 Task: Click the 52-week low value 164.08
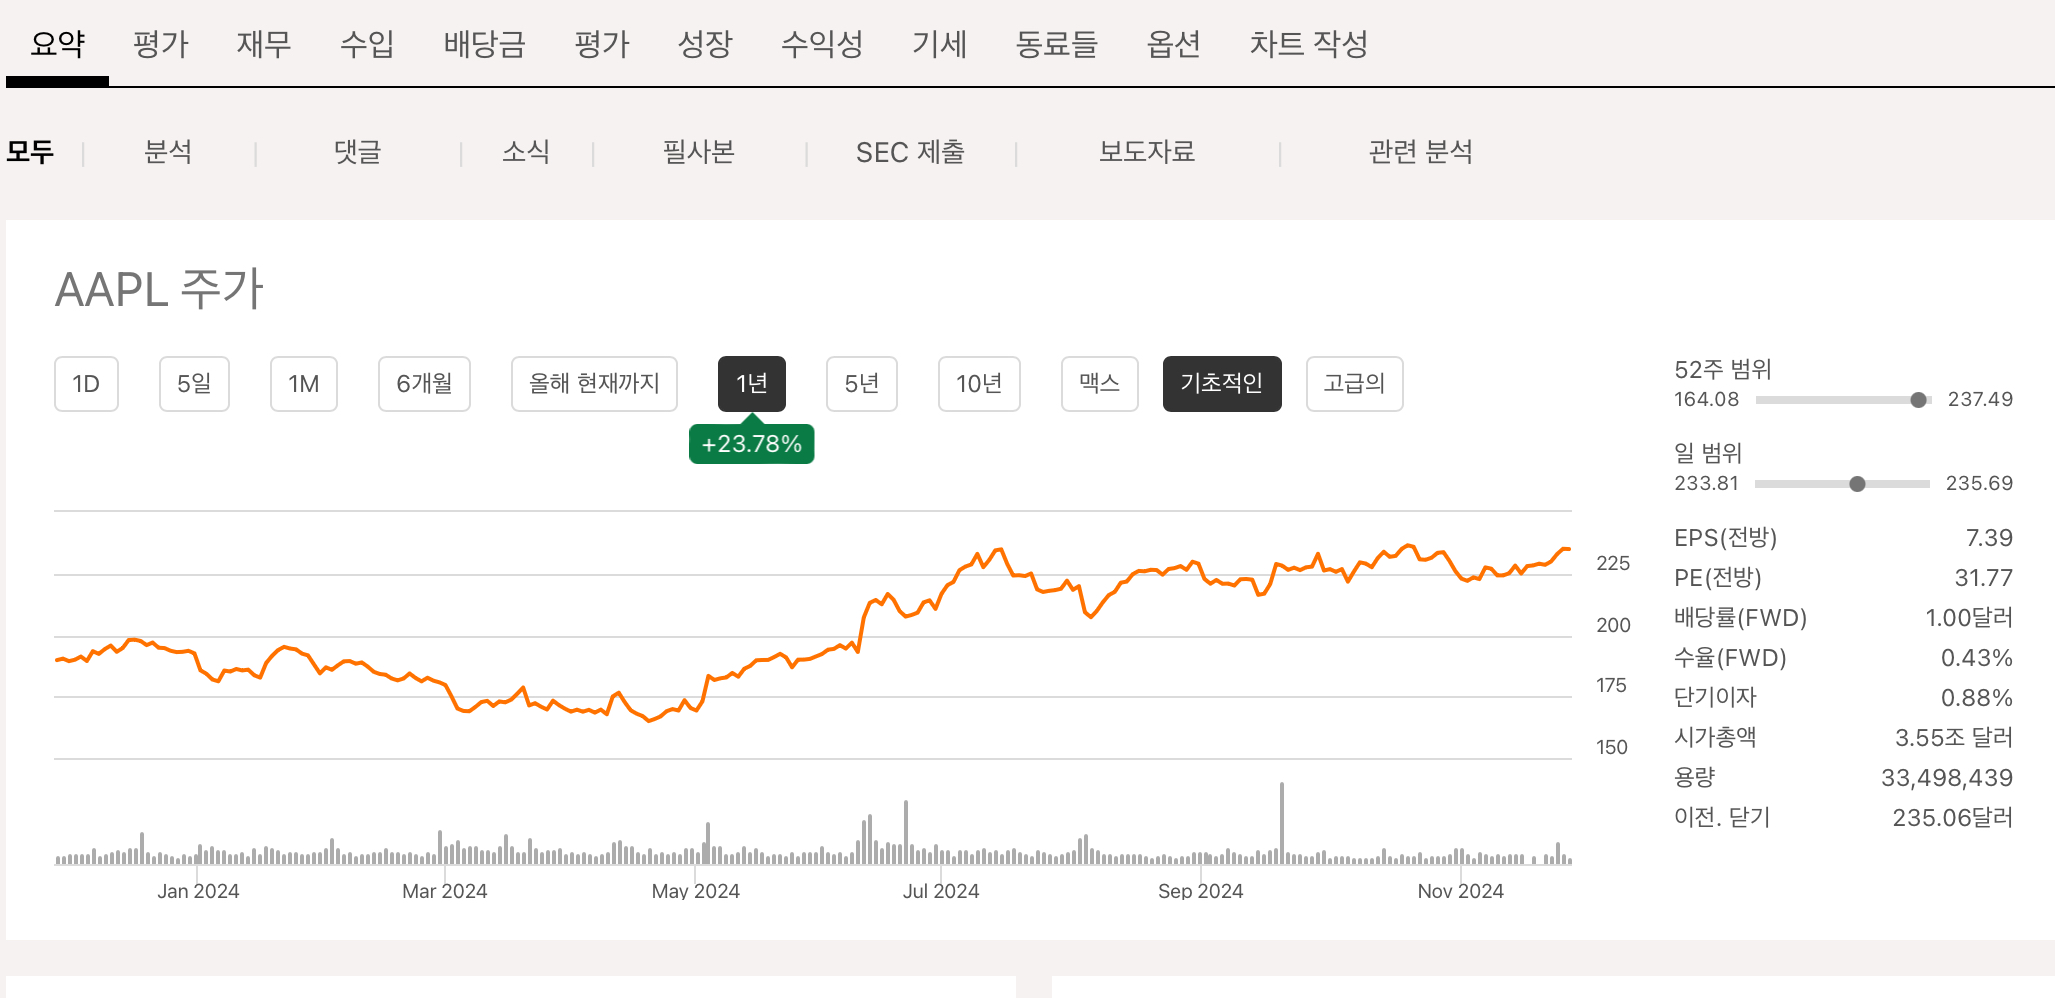pos(1707,400)
